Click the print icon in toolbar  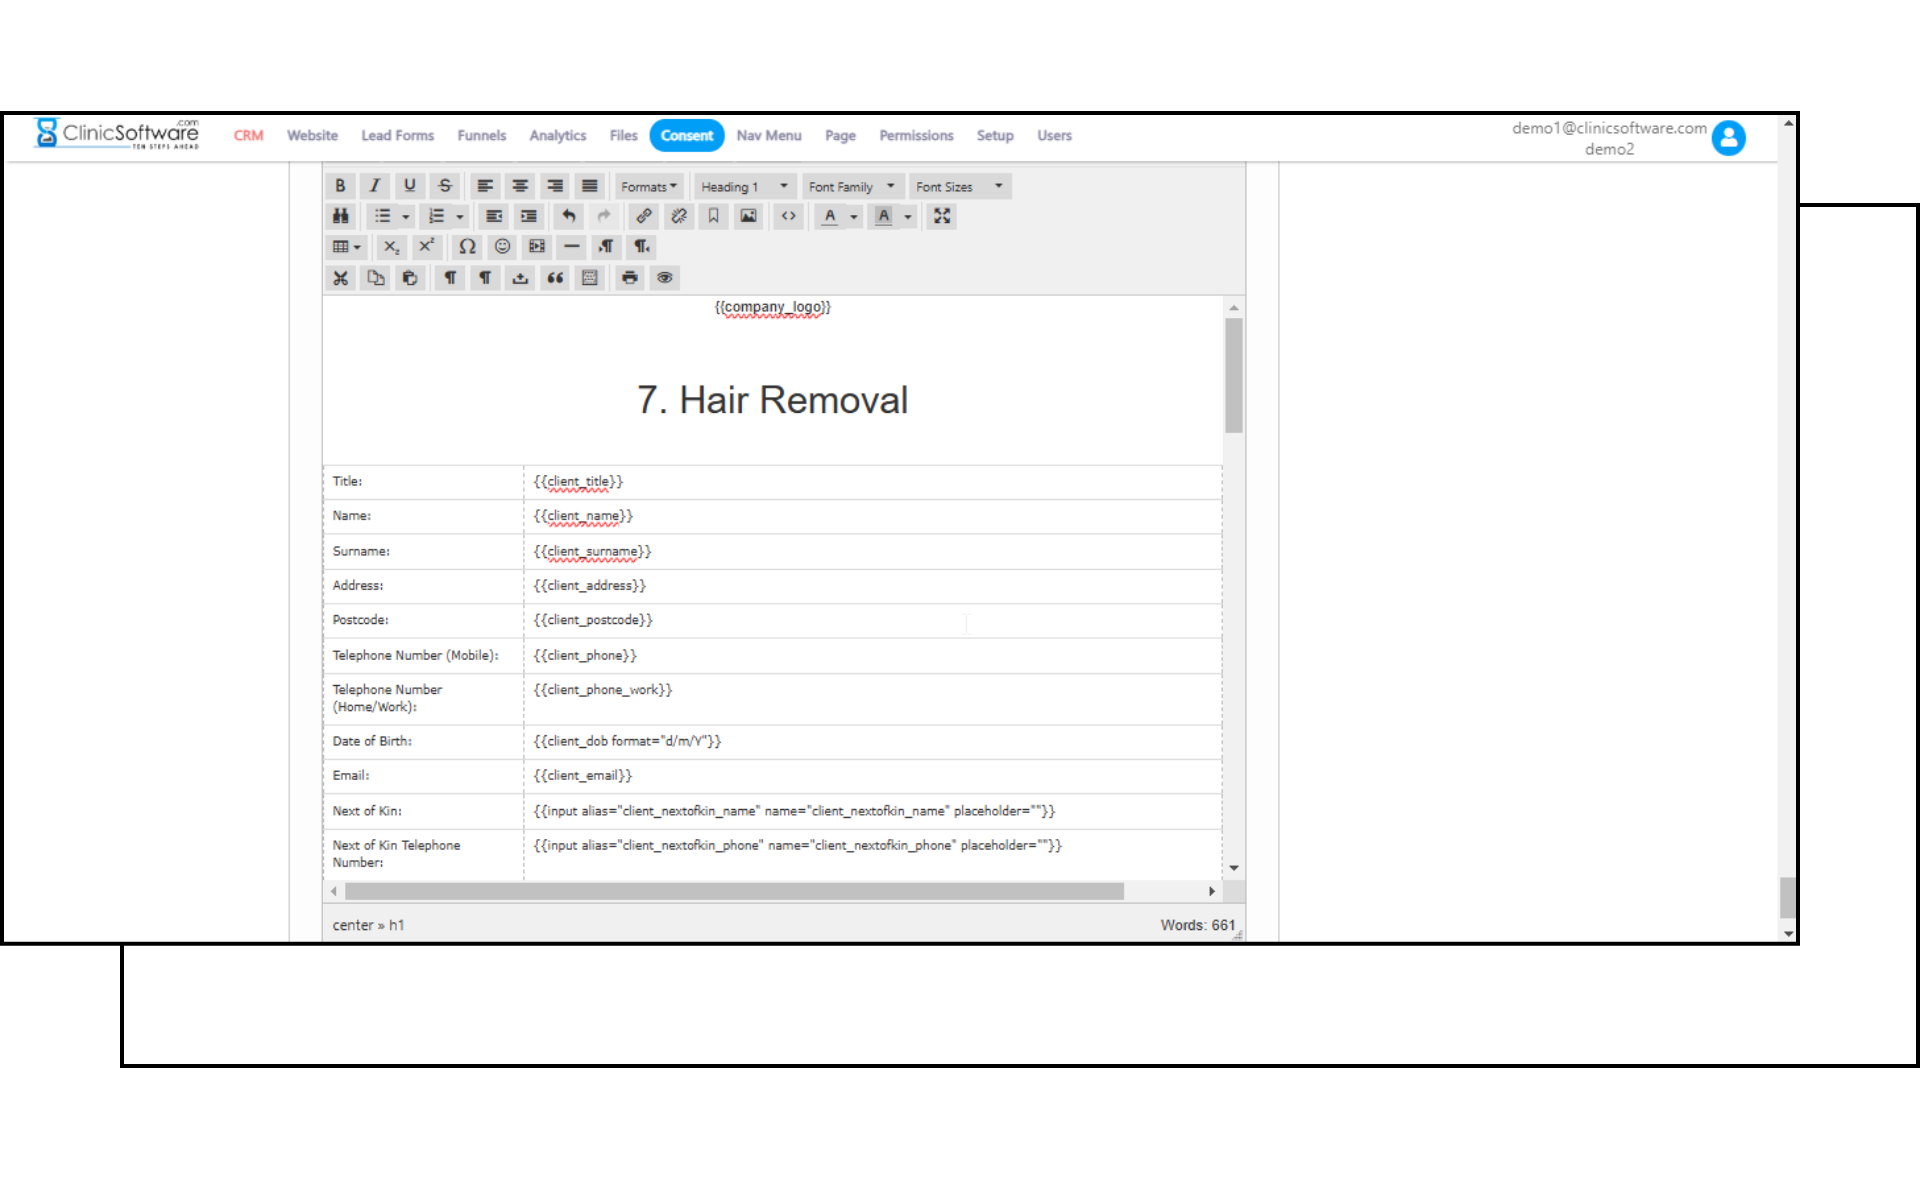(x=629, y=278)
